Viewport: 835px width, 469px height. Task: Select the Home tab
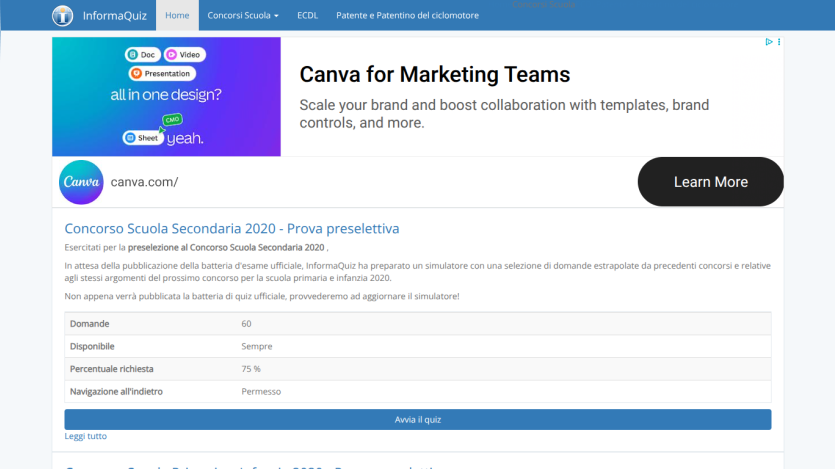(x=177, y=15)
